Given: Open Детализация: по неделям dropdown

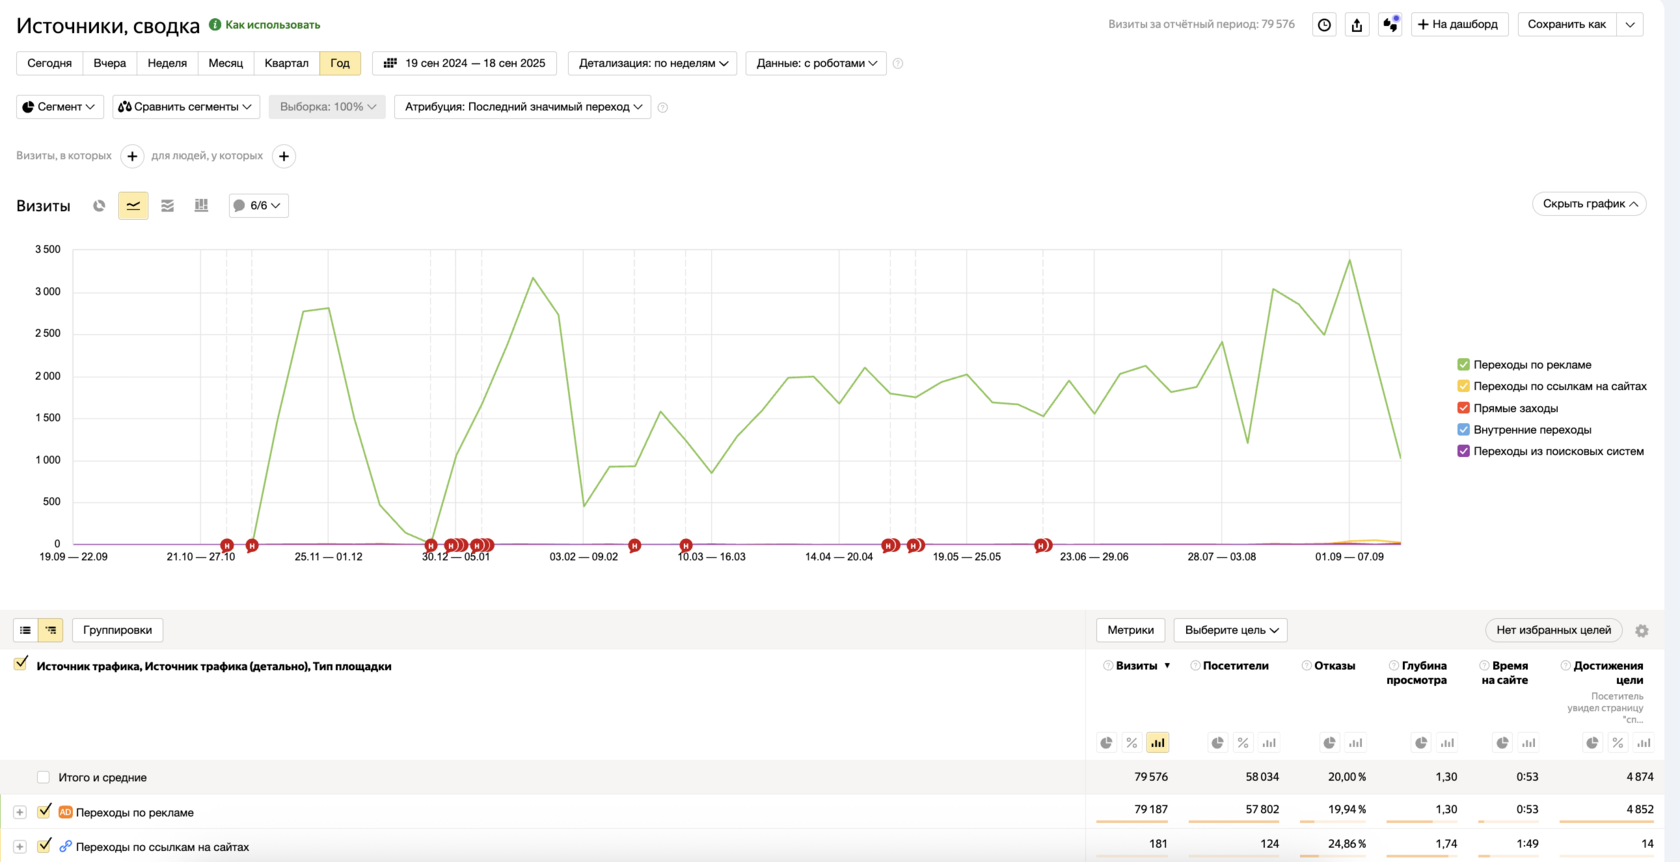Looking at the screenshot, I should tap(653, 63).
